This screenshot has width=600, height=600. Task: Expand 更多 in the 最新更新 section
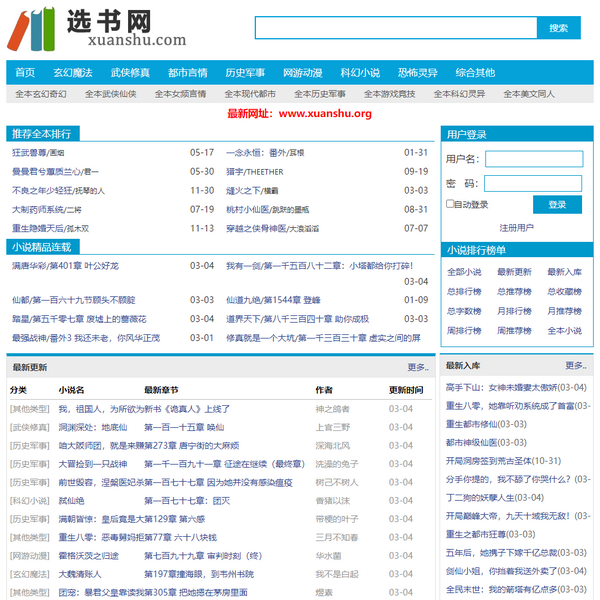(417, 367)
